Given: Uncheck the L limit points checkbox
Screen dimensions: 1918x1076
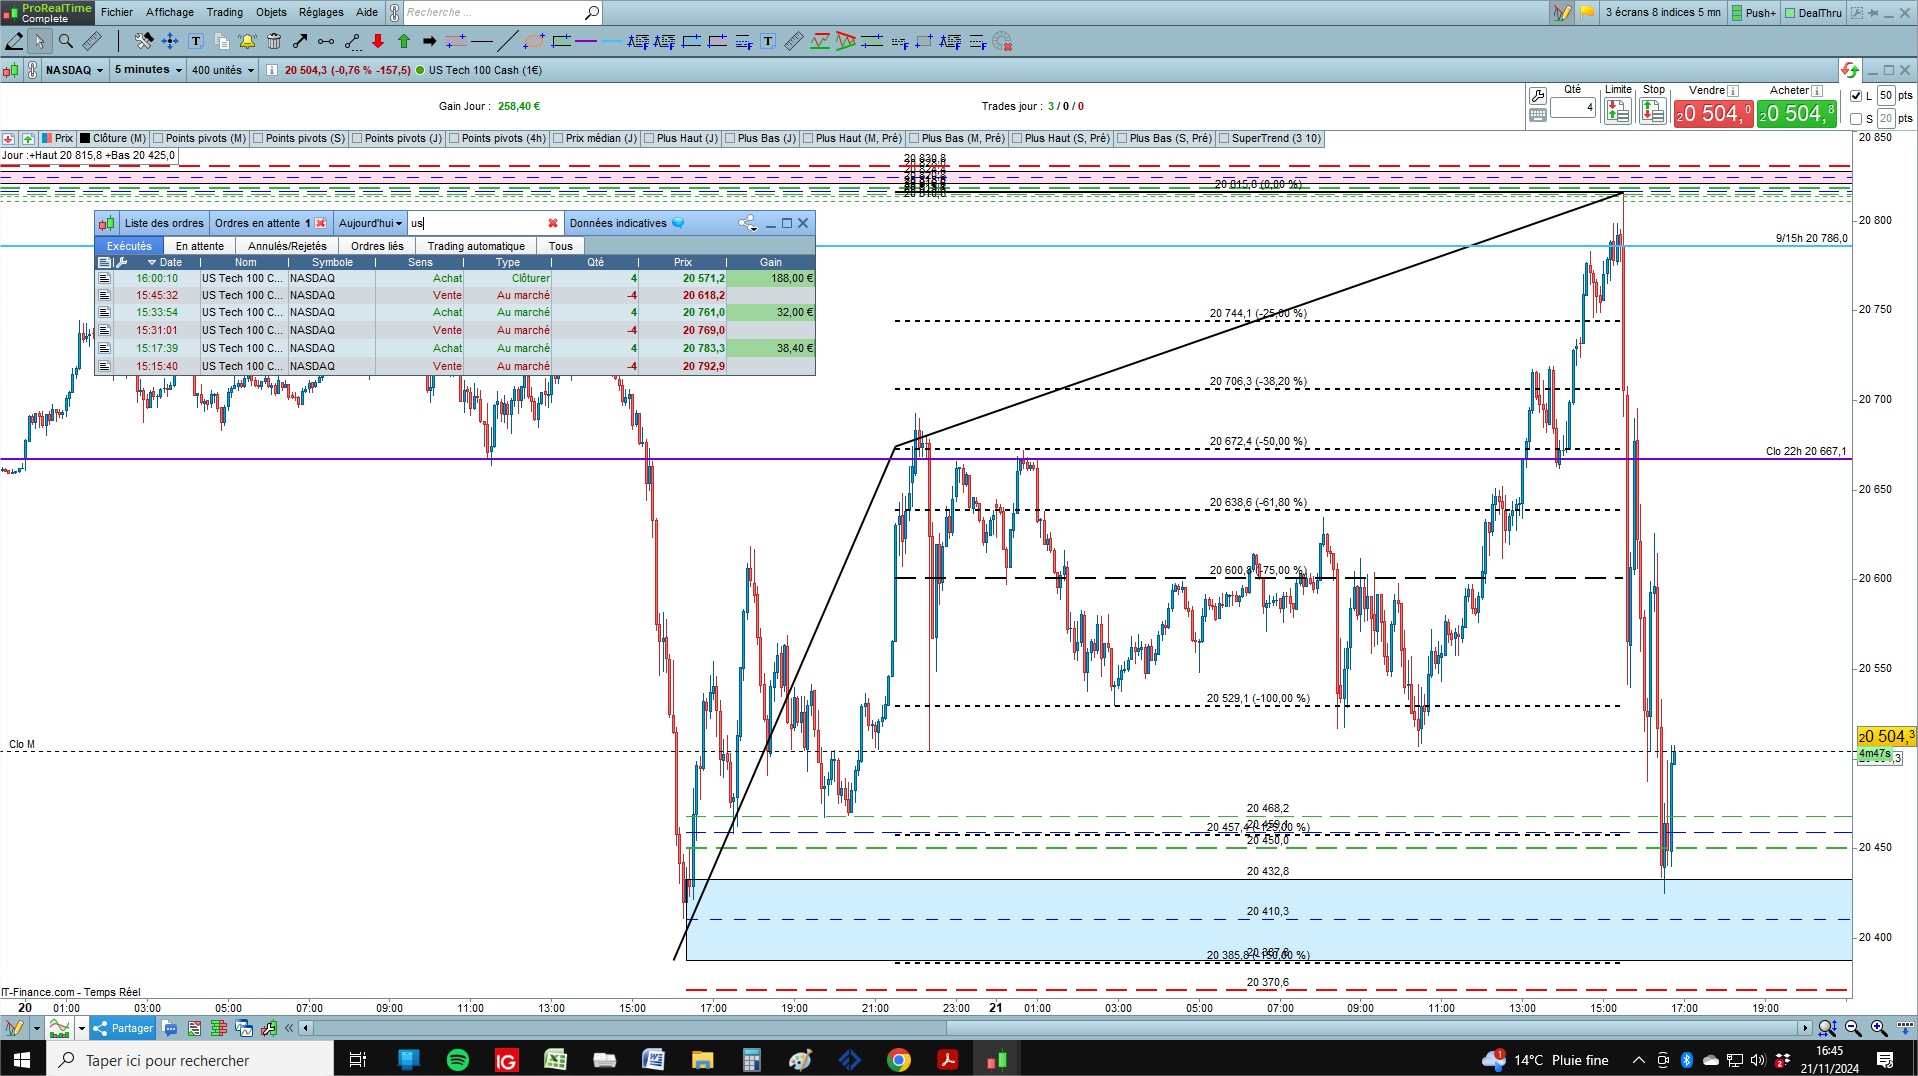Looking at the screenshot, I should 1856,96.
